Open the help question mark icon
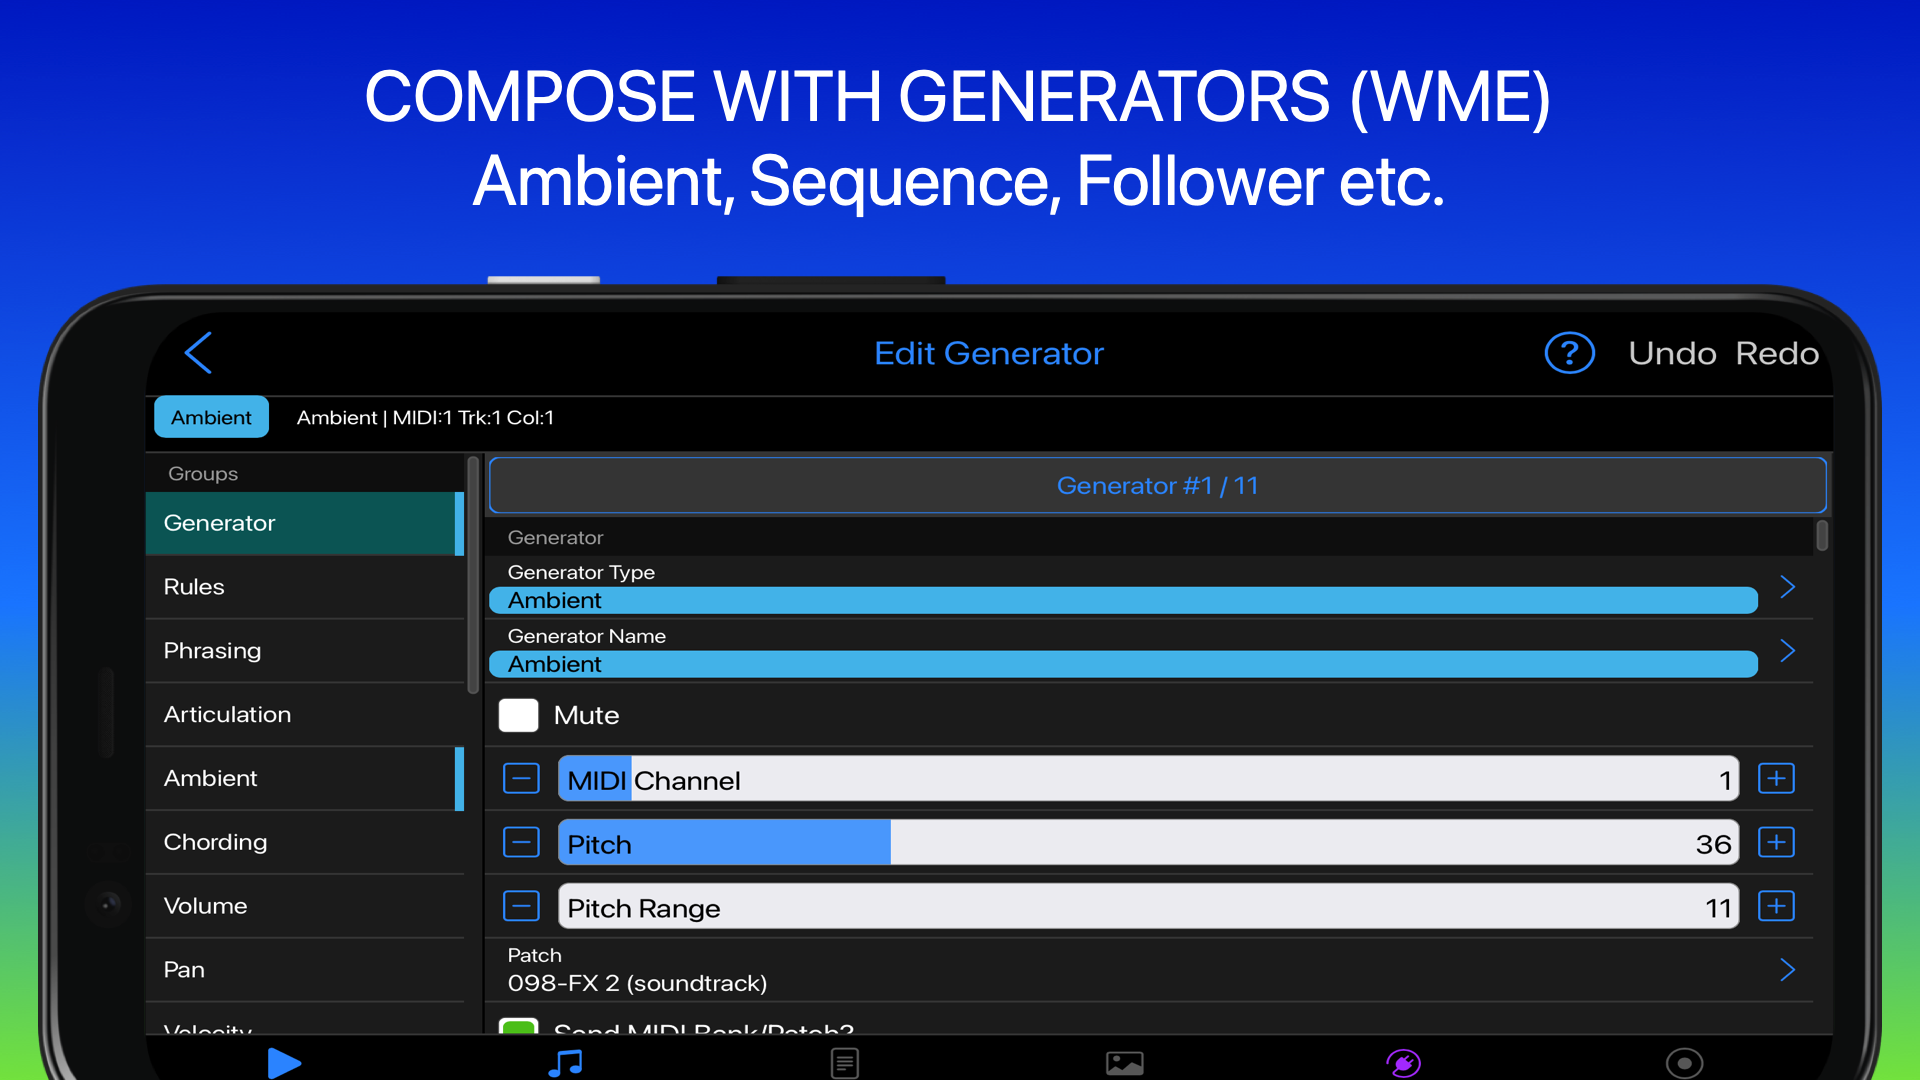 click(x=1570, y=352)
